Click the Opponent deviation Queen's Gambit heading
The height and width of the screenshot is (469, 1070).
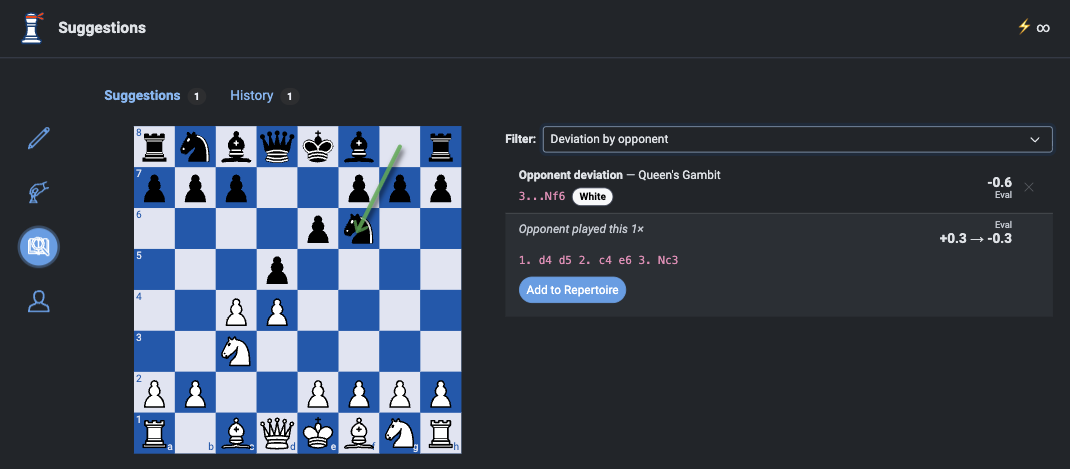[620, 175]
